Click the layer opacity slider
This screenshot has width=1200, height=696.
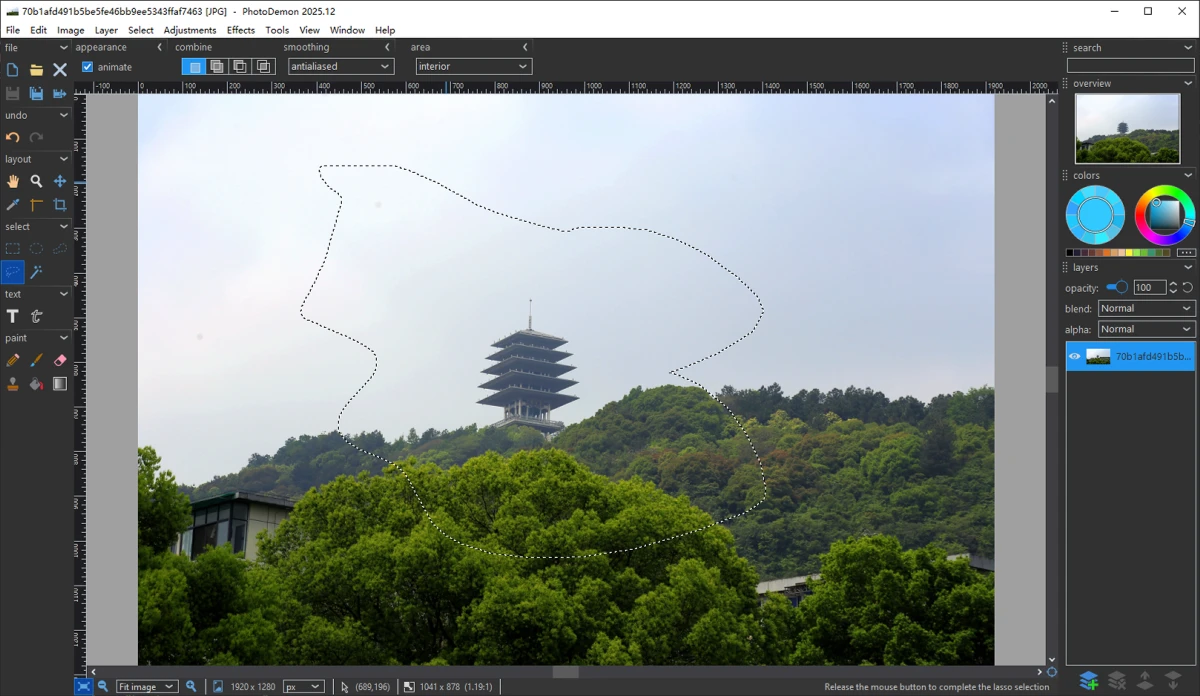point(1117,287)
